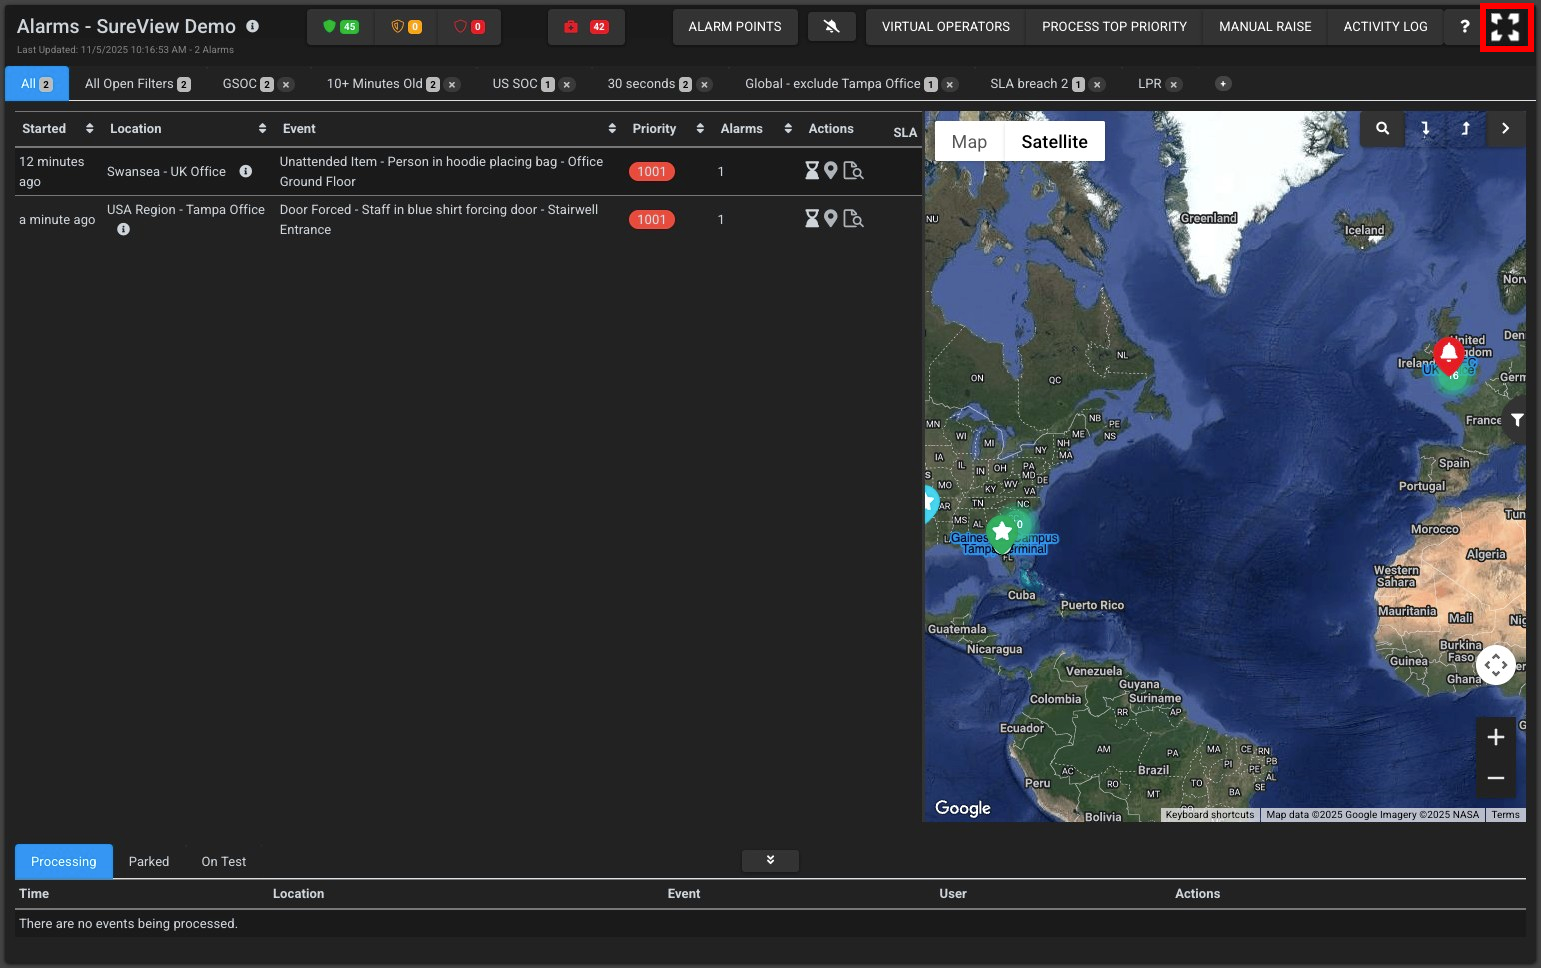Click the red alarm bell marker over UK

pos(1448,353)
